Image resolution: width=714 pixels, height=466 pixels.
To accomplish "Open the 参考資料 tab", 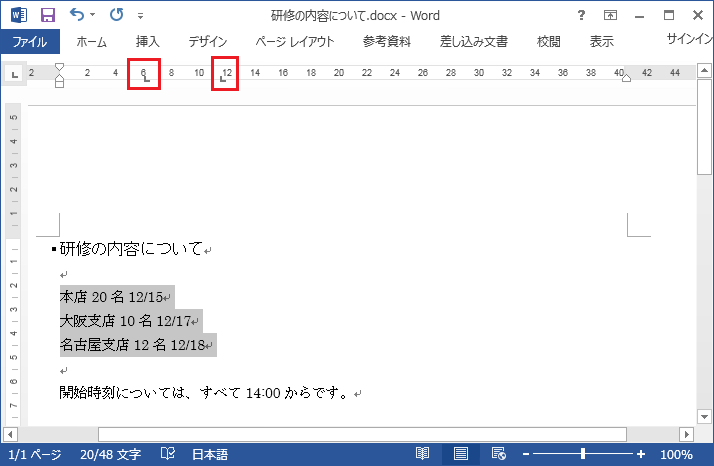I will point(387,41).
